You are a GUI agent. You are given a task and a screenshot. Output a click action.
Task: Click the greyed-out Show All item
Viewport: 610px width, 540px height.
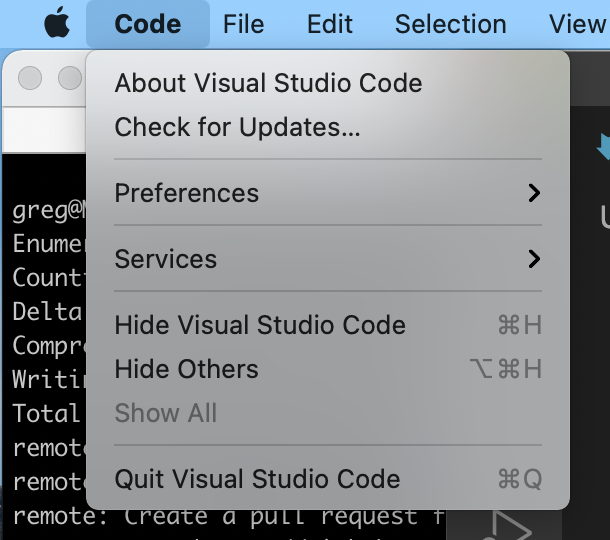pyautogui.click(x=166, y=413)
